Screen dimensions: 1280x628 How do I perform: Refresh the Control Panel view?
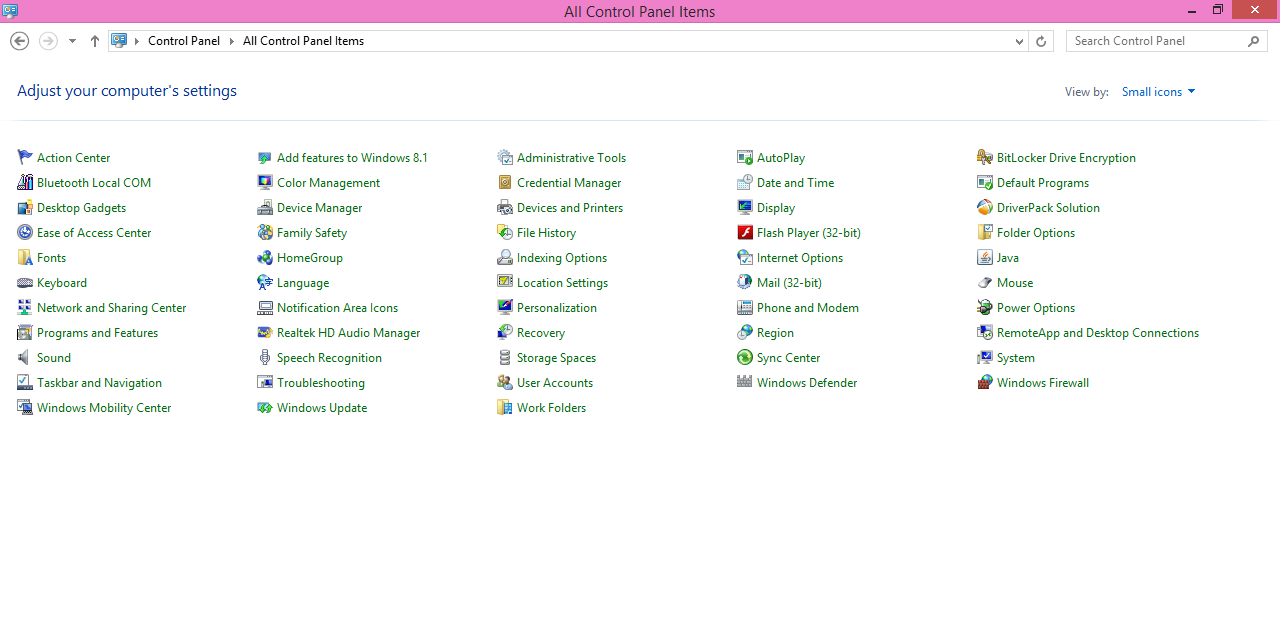point(1041,41)
